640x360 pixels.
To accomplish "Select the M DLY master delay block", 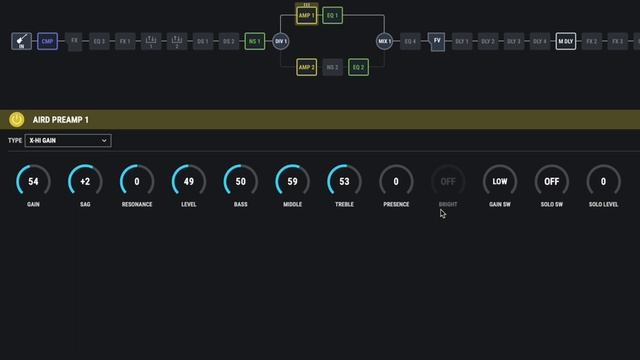I will (x=566, y=41).
